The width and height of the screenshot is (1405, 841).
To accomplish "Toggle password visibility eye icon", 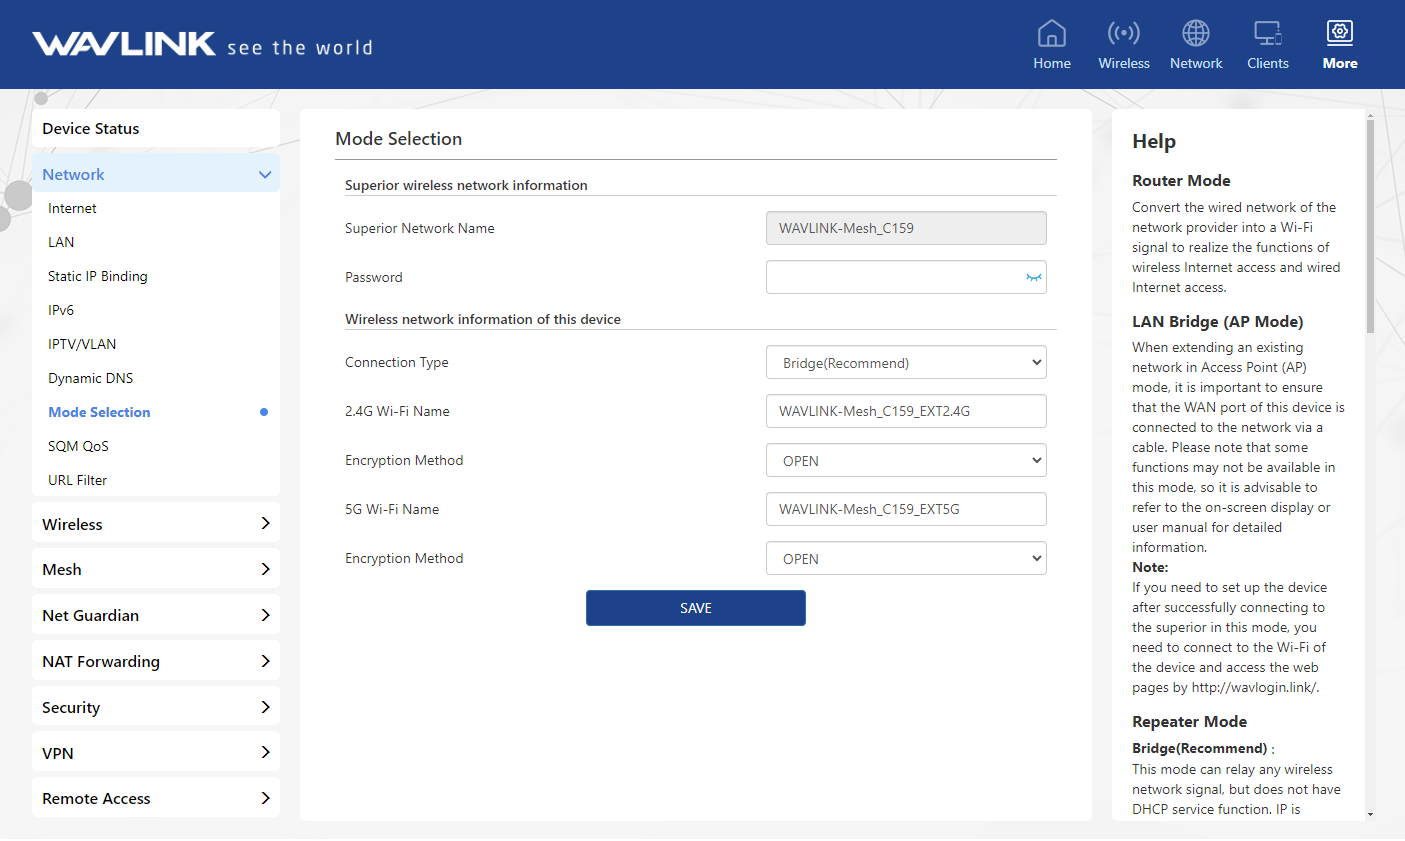I will 1033,278.
